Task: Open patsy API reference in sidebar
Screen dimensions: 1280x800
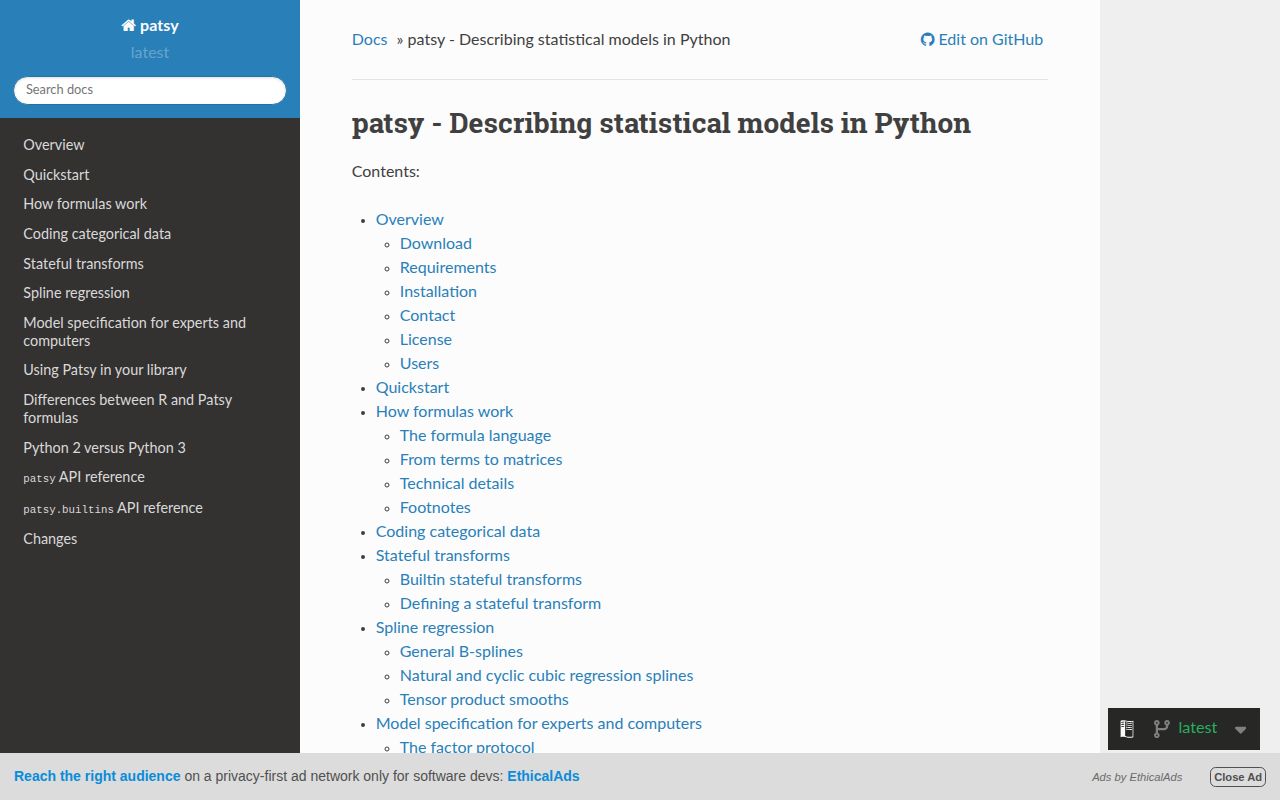Action: (150, 477)
